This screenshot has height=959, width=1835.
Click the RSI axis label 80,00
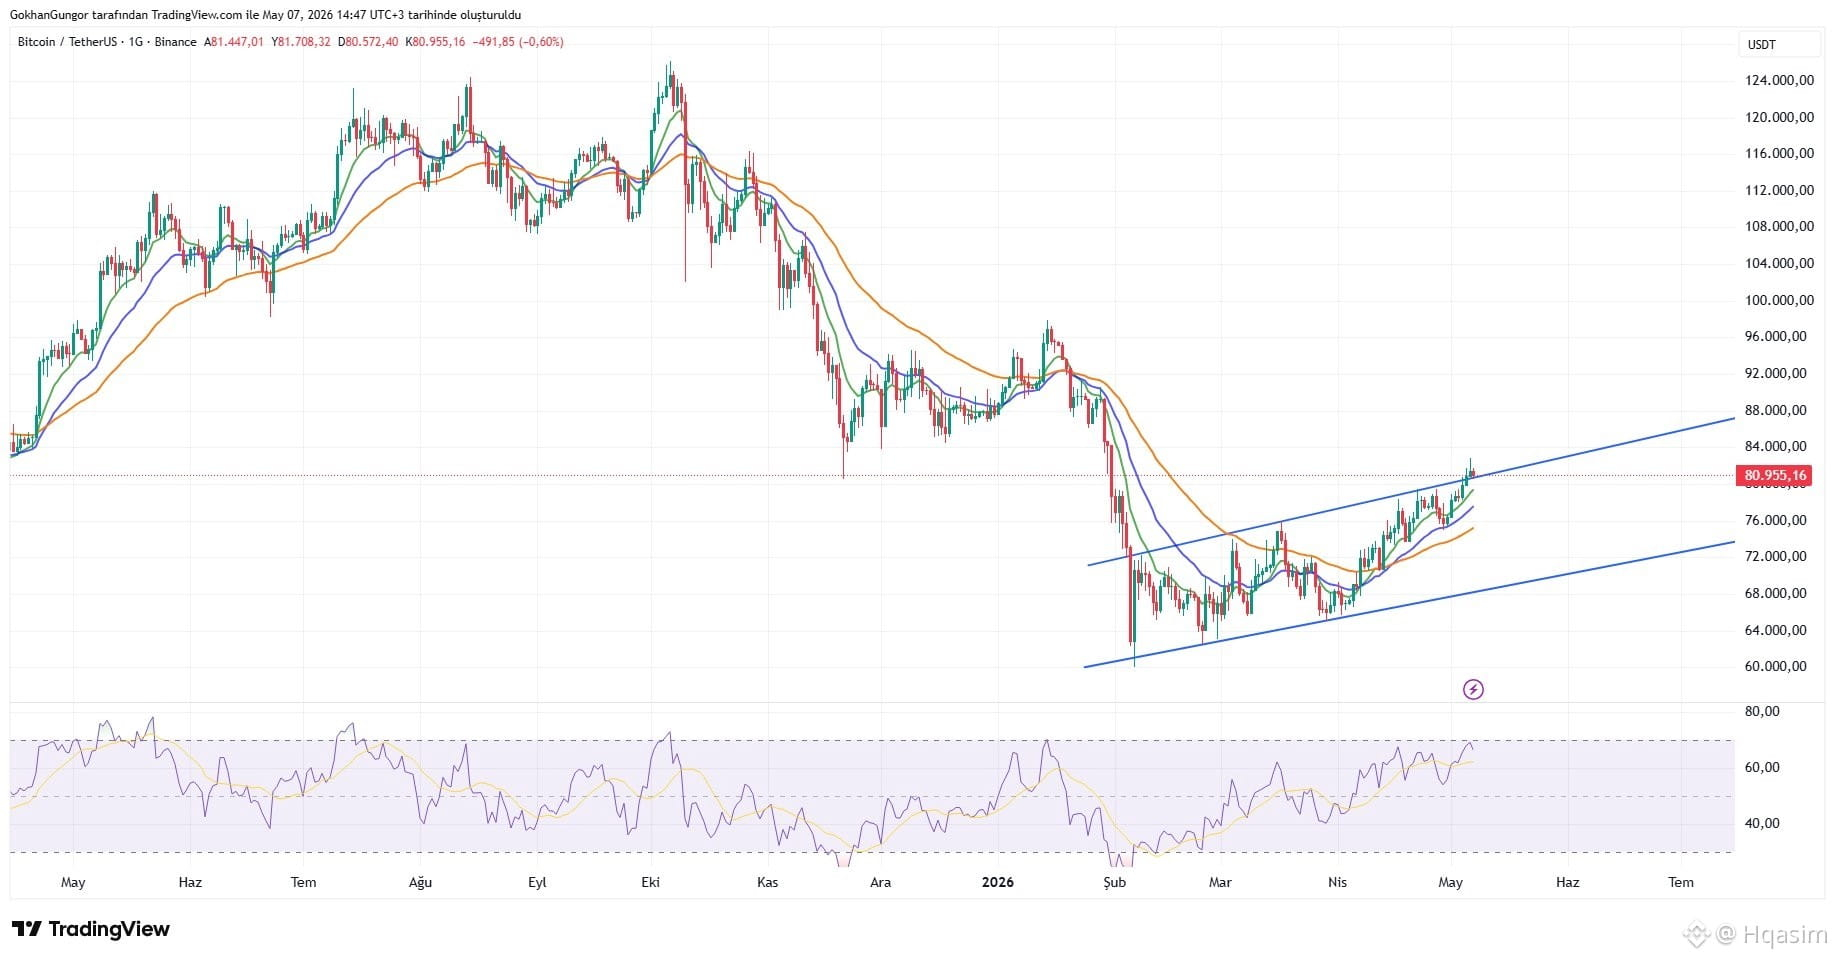(x=1762, y=711)
